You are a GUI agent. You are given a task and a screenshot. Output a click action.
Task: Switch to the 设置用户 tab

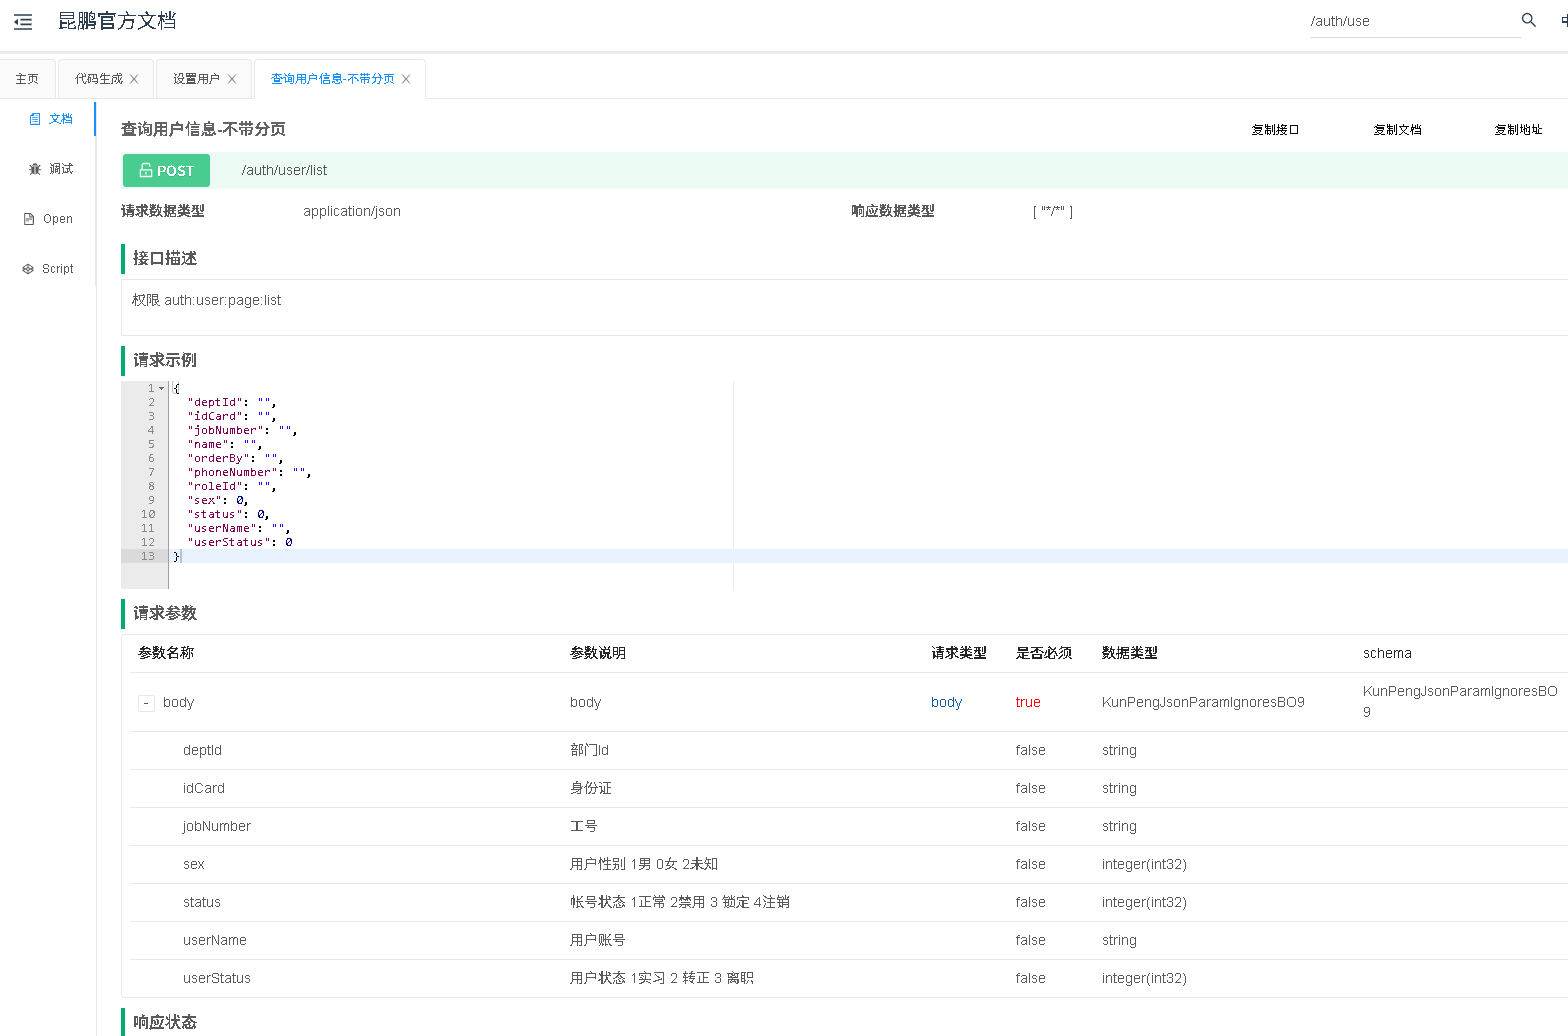point(196,79)
